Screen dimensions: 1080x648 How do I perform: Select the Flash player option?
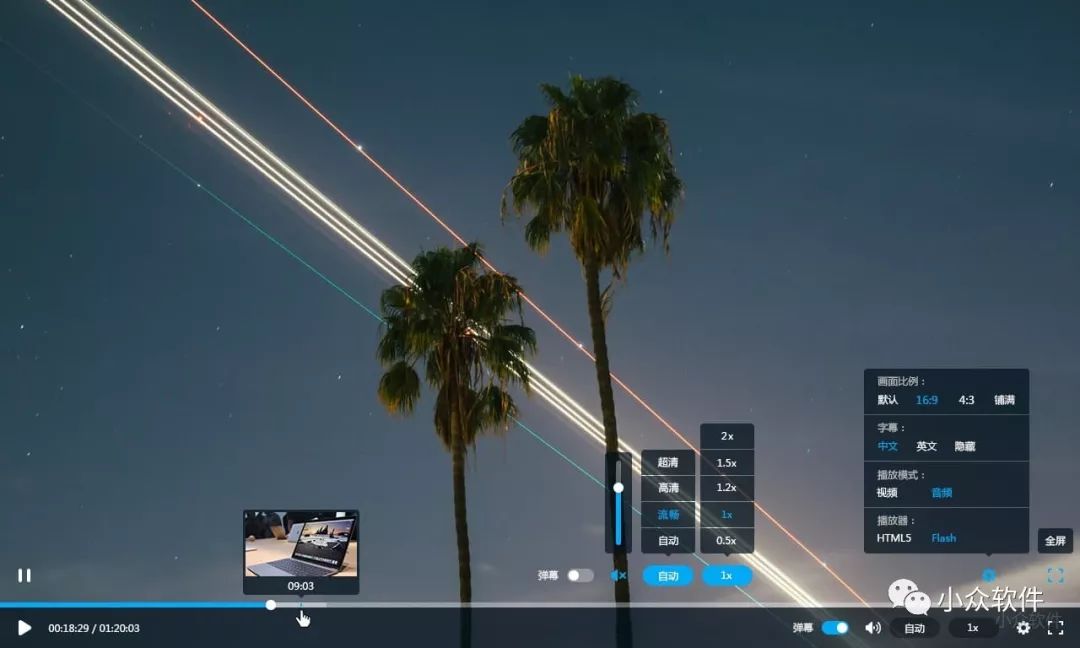[944, 538]
